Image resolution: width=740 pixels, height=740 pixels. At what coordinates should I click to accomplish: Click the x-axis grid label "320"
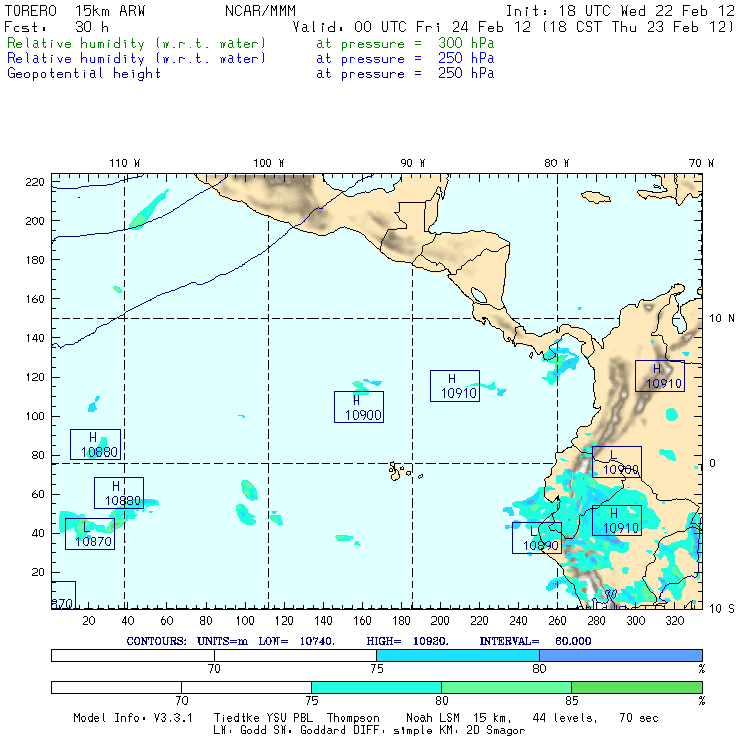tap(675, 621)
